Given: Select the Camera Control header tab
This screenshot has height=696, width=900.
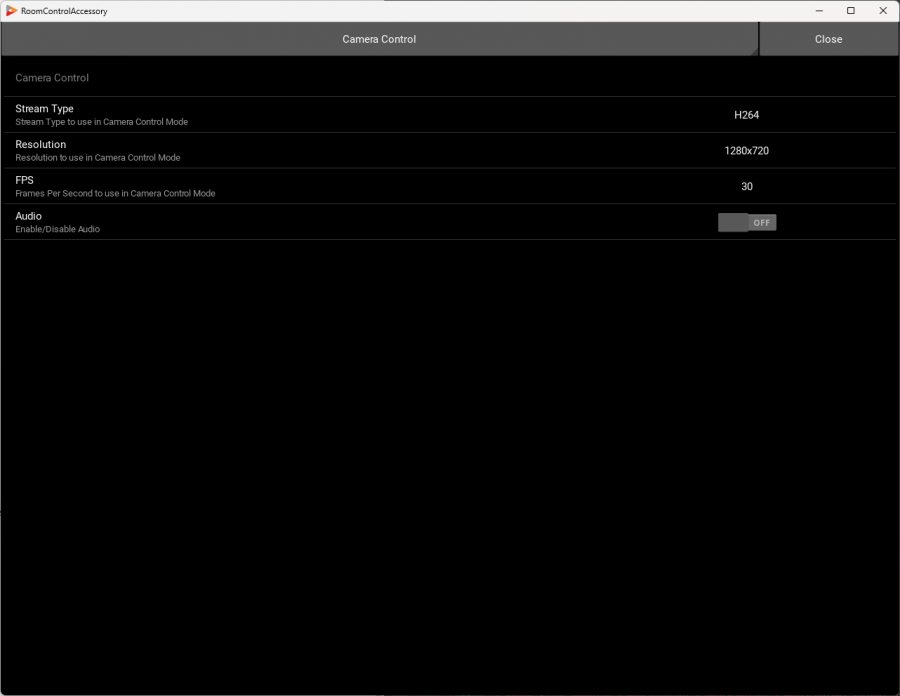Looking at the screenshot, I should pos(379,39).
